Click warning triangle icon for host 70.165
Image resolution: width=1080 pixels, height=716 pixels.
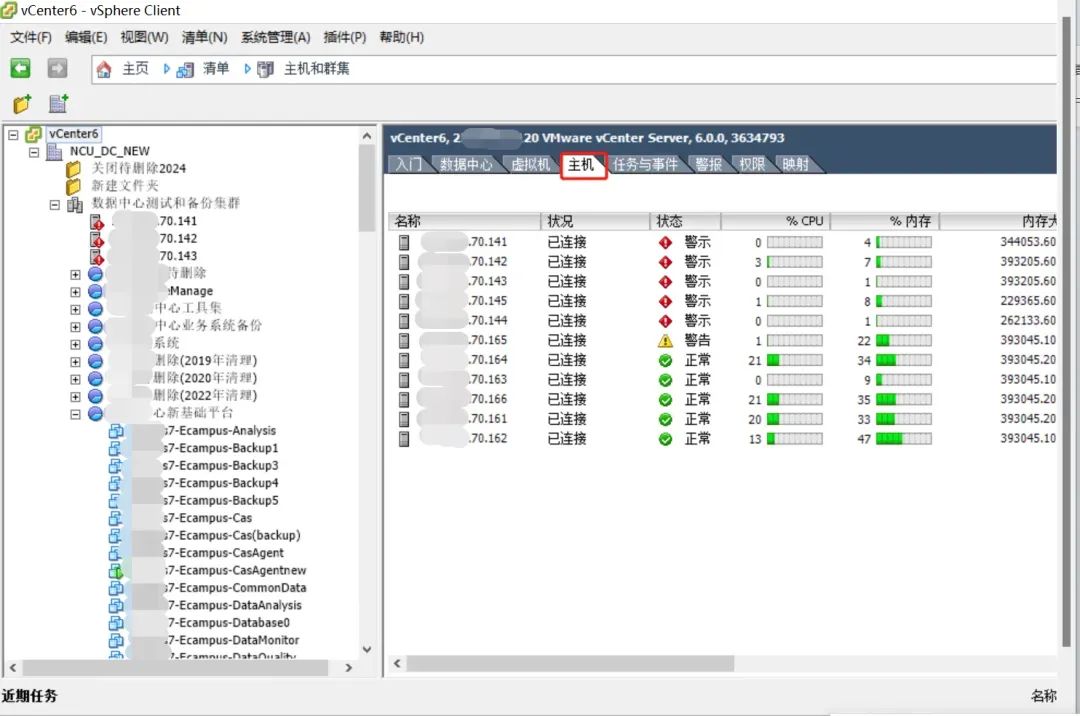pos(665,341)
